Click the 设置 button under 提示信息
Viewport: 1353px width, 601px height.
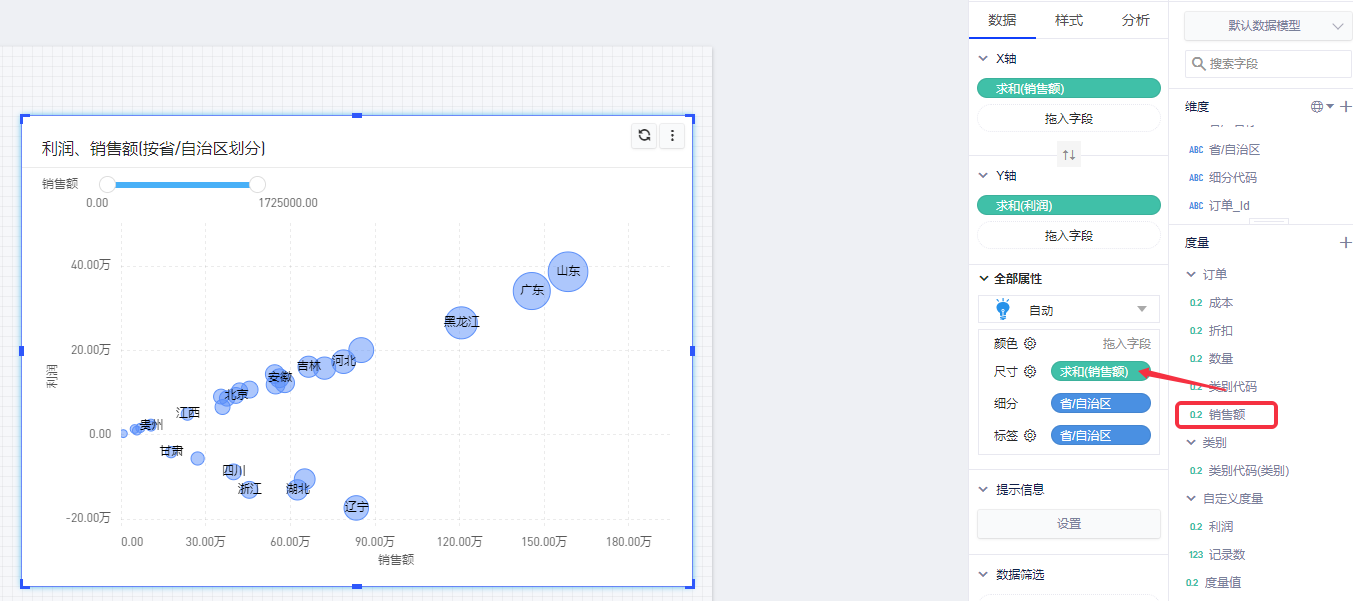pyautogui.click(x=1068, y=524)
